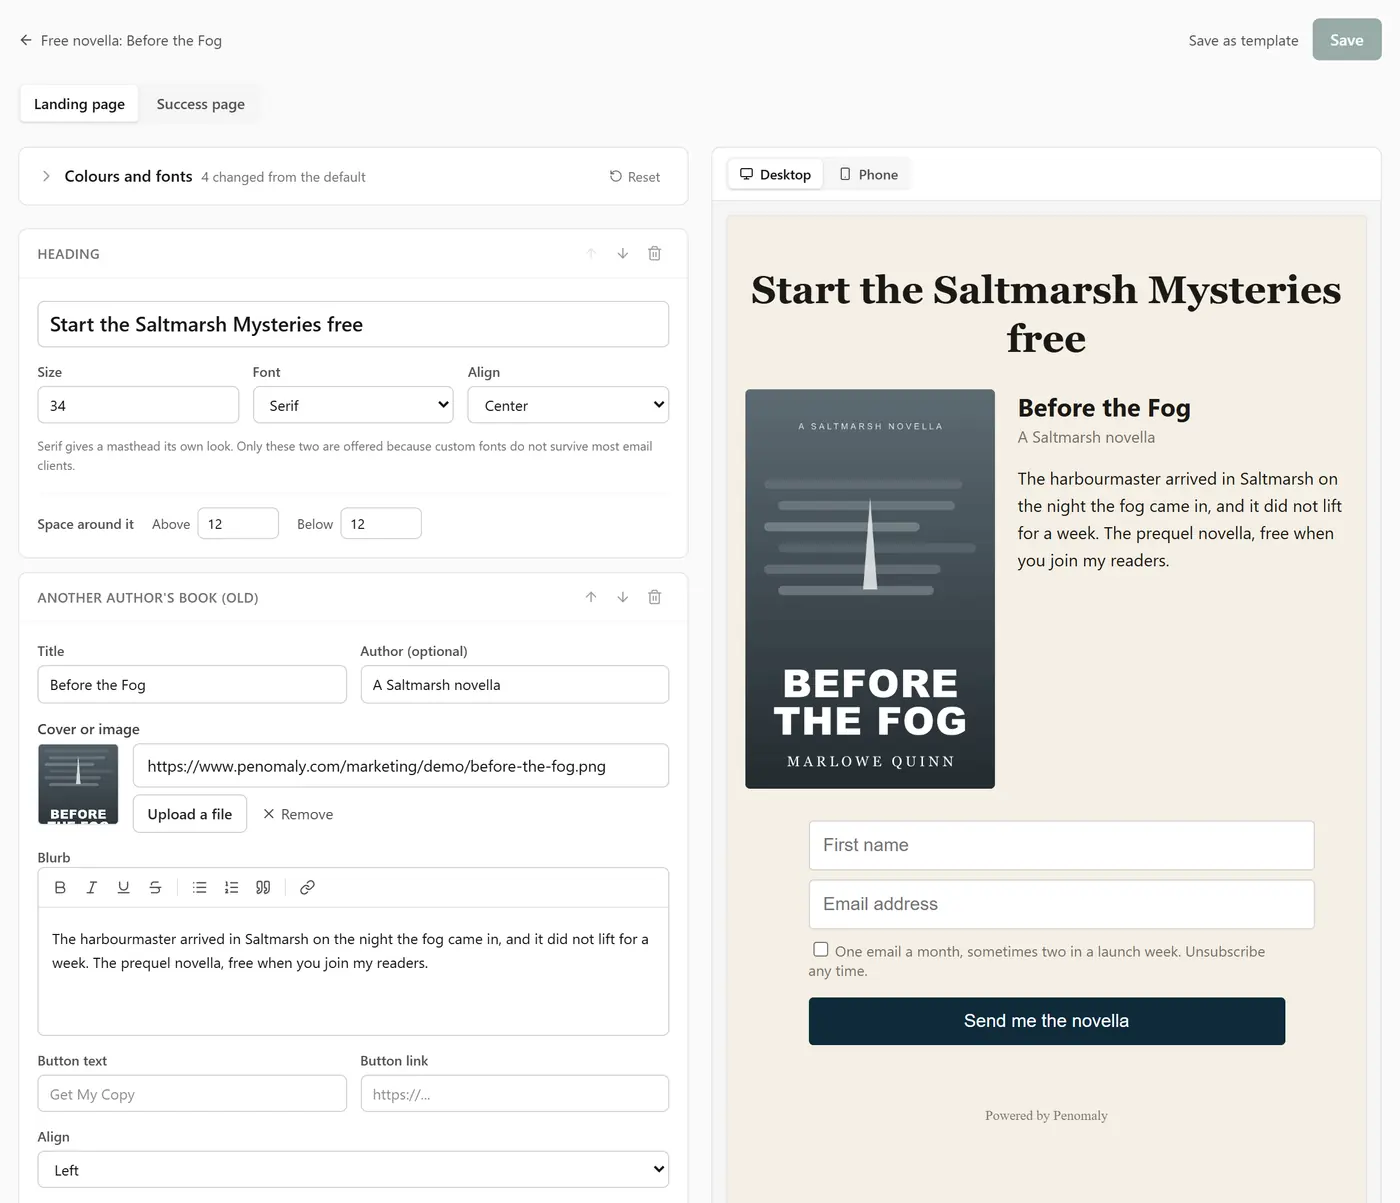Tick the email consent checkbox in preview

pyautogui.click(x=821, y=950)
